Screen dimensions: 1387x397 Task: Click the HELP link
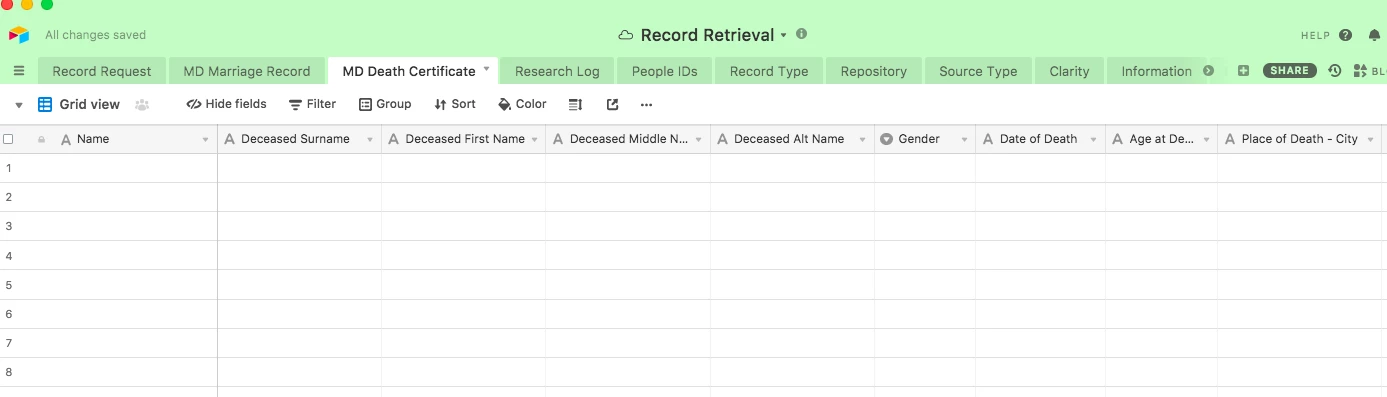[x=1315, y=35]
